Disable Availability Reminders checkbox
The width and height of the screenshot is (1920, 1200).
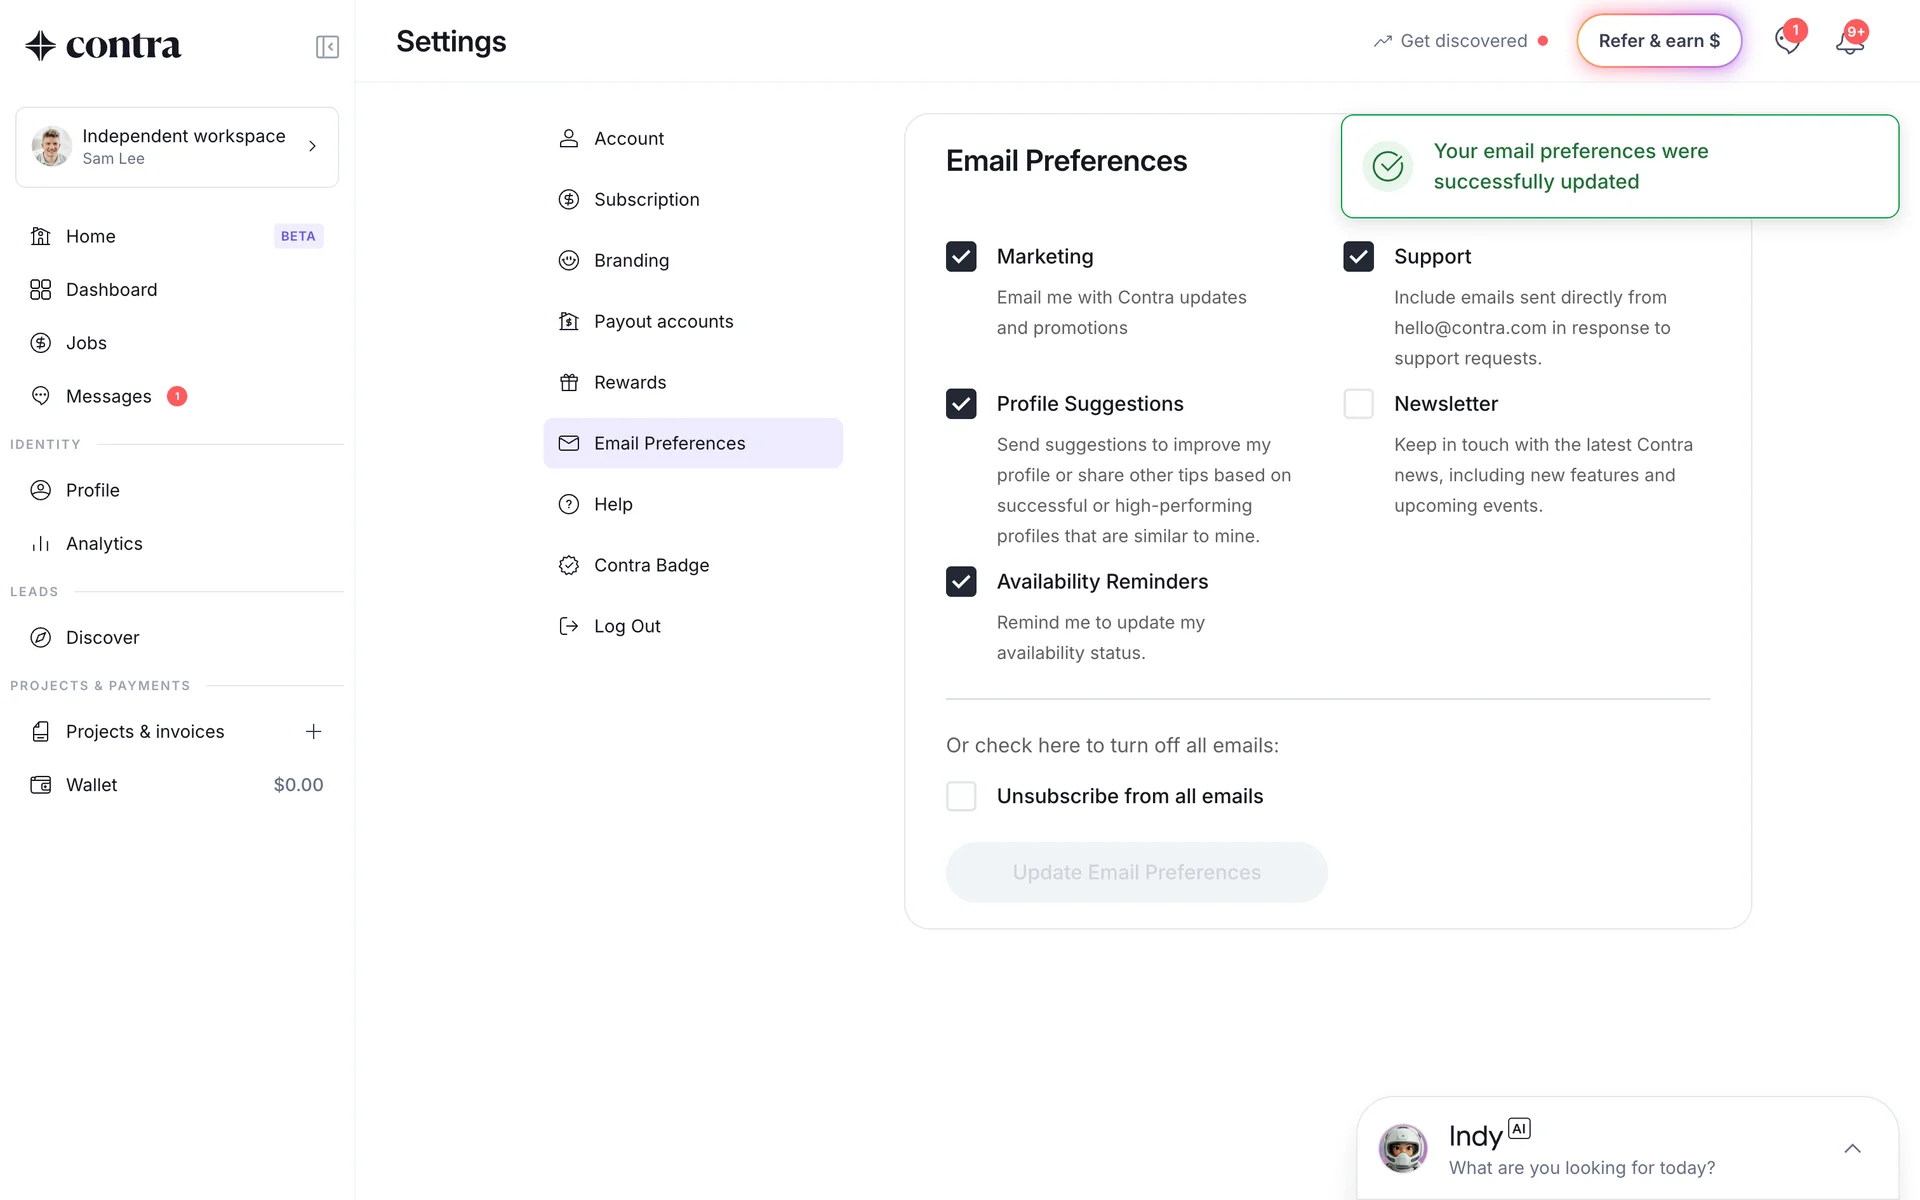[961, 582]
